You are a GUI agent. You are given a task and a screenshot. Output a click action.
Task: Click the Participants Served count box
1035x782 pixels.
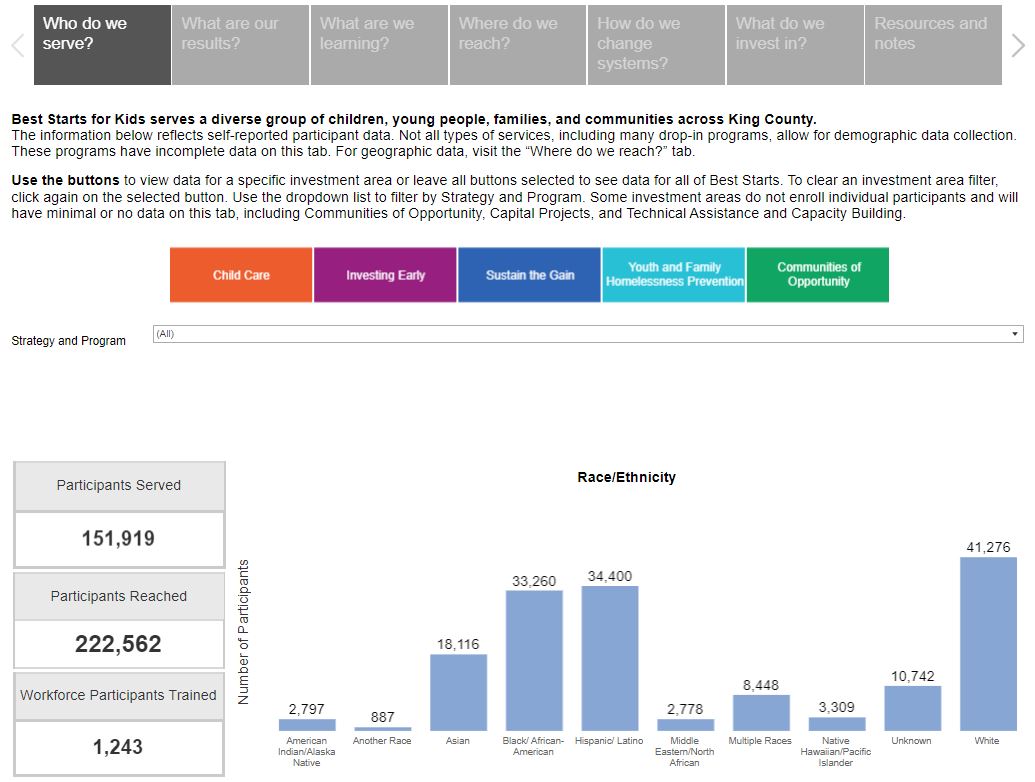pyautogui.click(x=119, y=538)
